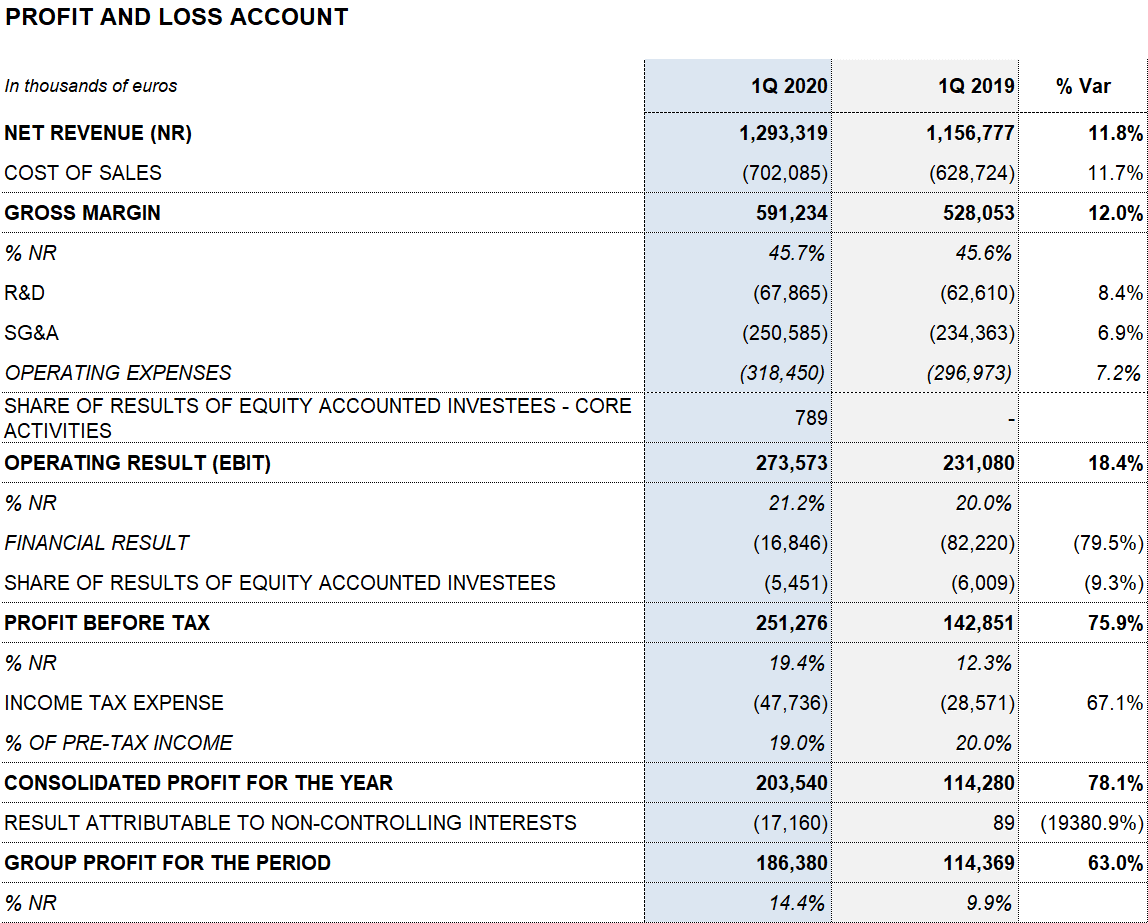Select the 78.1% variance cell

click(x=1115, y=783)
